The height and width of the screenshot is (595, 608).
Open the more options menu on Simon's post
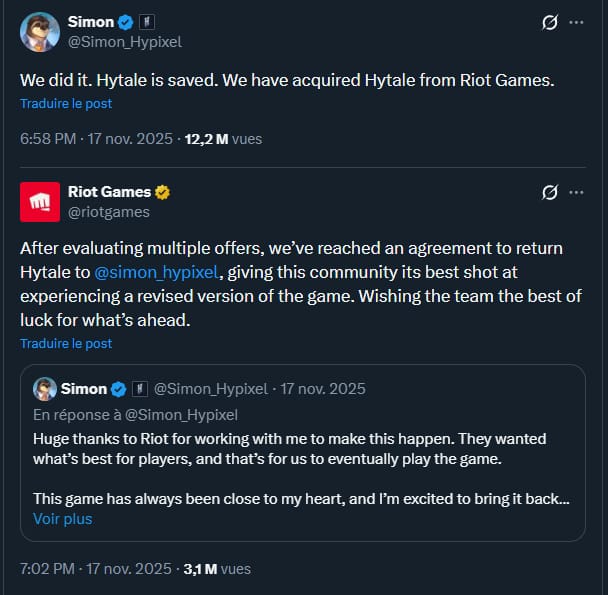[577, 22]
